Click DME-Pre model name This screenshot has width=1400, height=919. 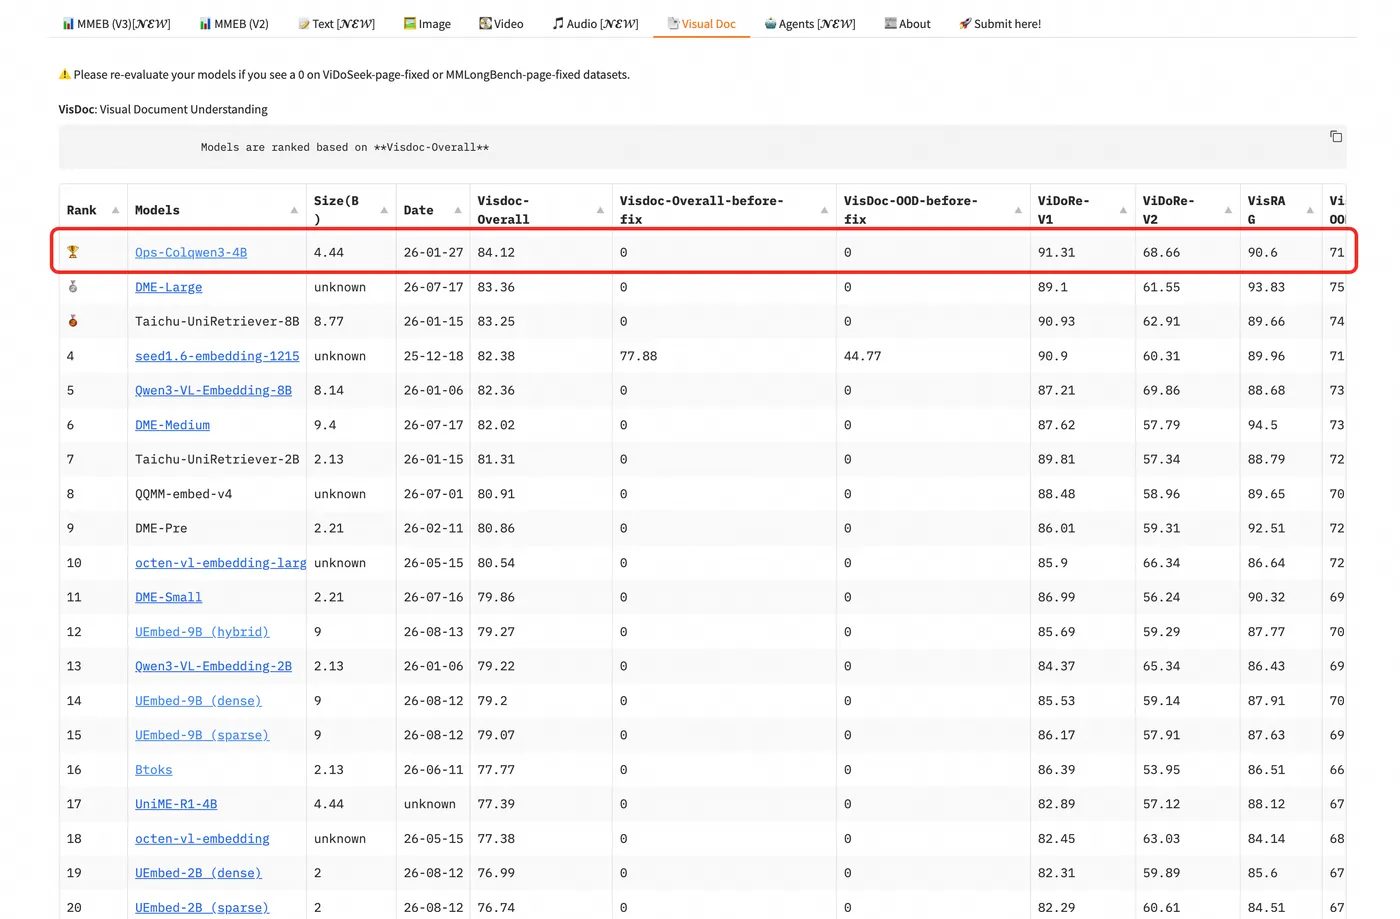161,528
